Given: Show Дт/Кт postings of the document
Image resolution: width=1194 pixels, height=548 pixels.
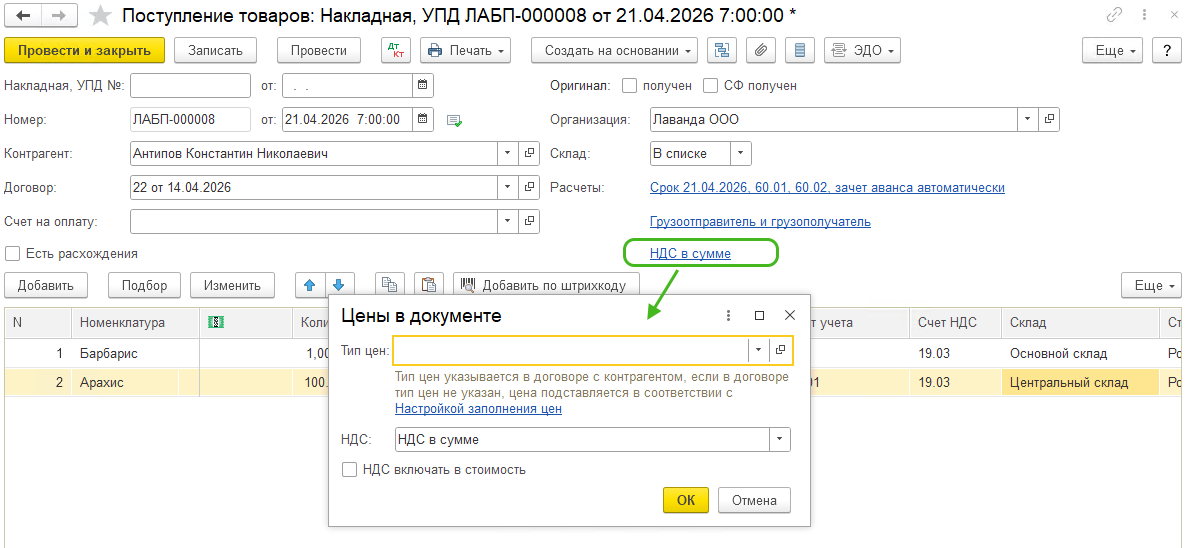Looking at the screenshot, I should tap(396, 50).
